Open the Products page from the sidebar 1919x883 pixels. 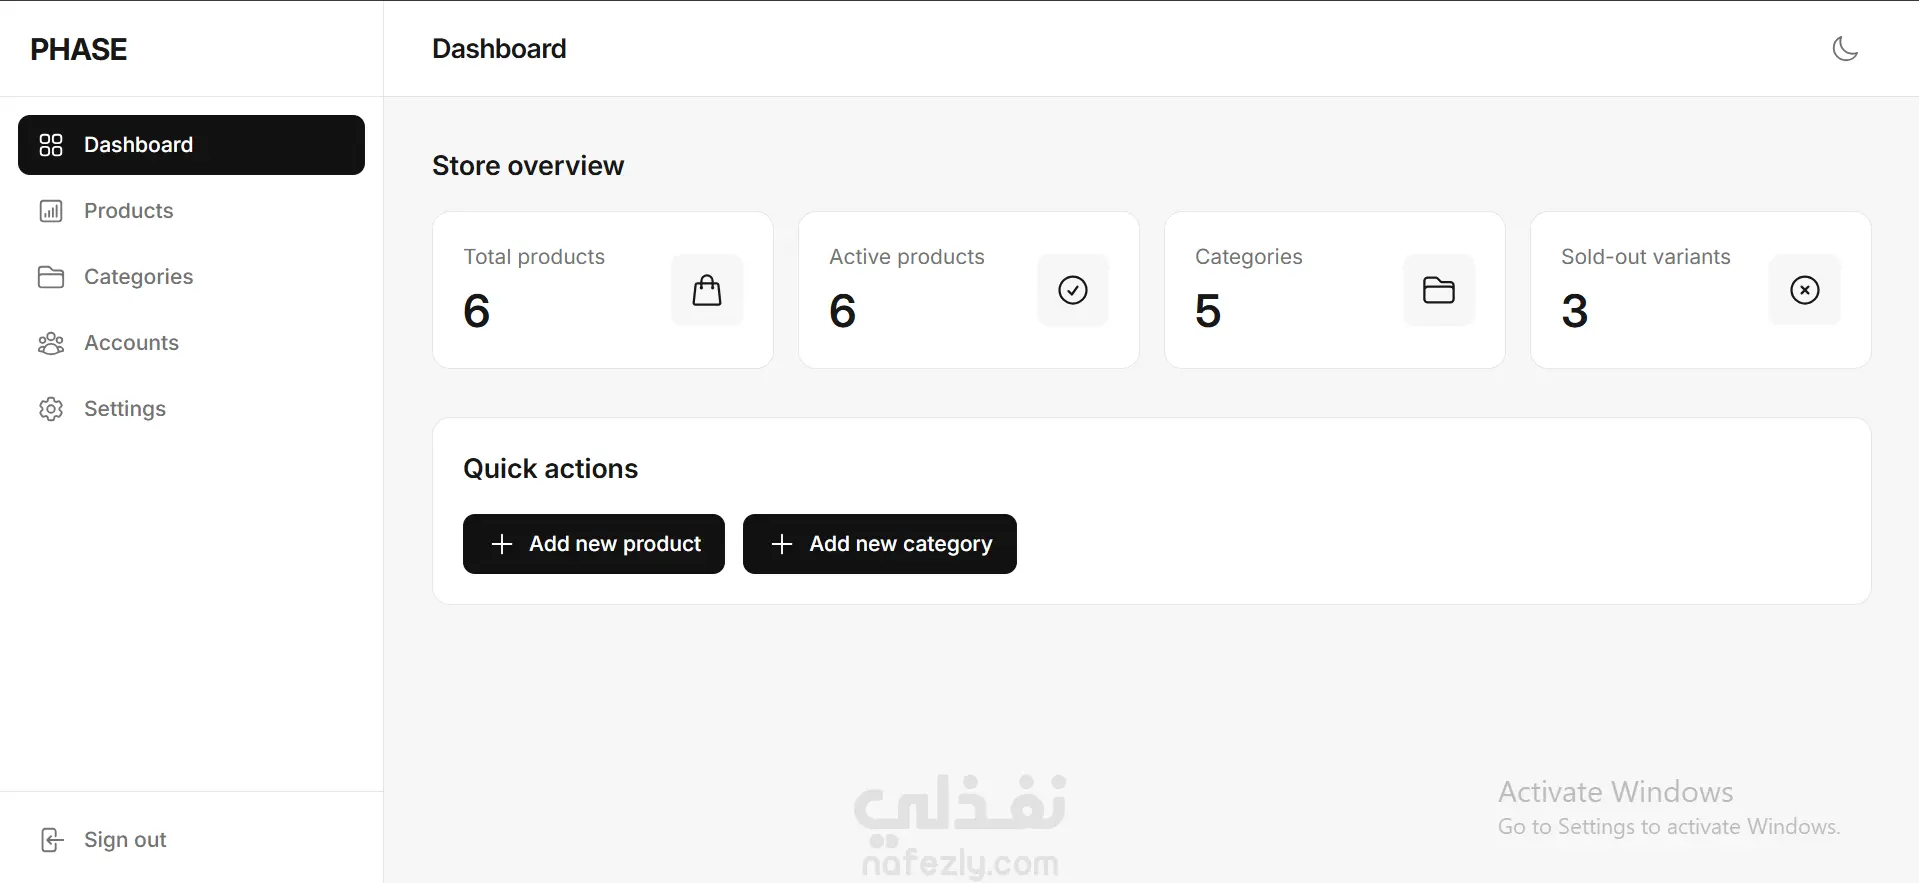pos(191,211)
